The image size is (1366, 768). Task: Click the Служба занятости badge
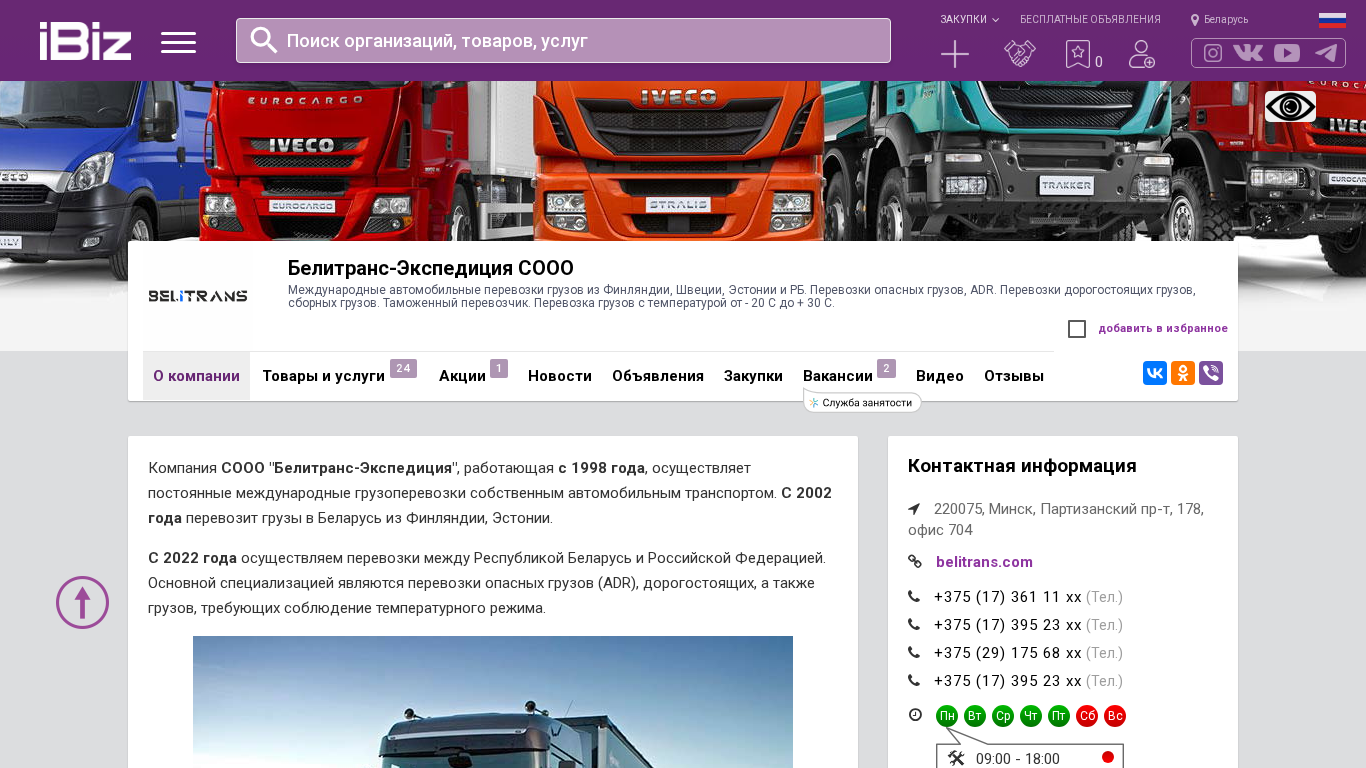(x=862, y=403)
